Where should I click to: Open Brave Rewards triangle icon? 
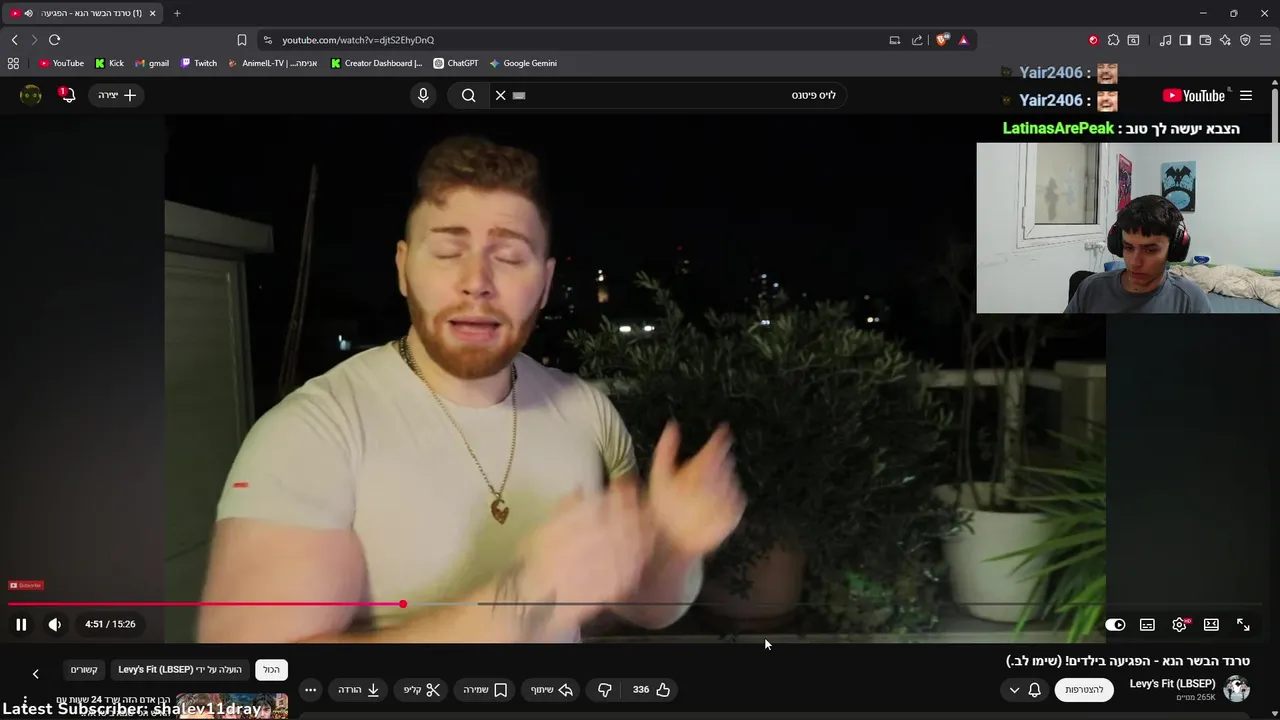click(x=964, y=40)
